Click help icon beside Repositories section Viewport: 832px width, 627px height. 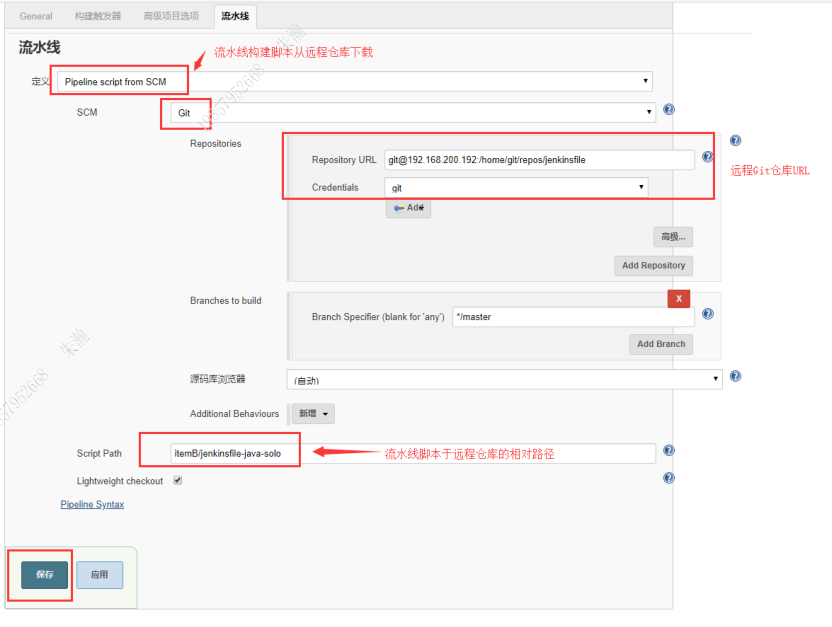pos(735,141)
